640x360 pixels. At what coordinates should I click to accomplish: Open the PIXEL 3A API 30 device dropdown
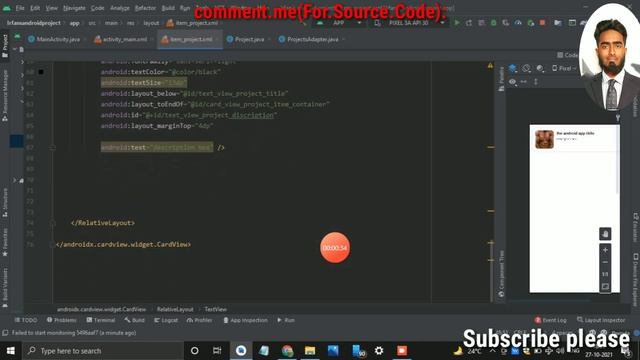[x=409, y=23]
